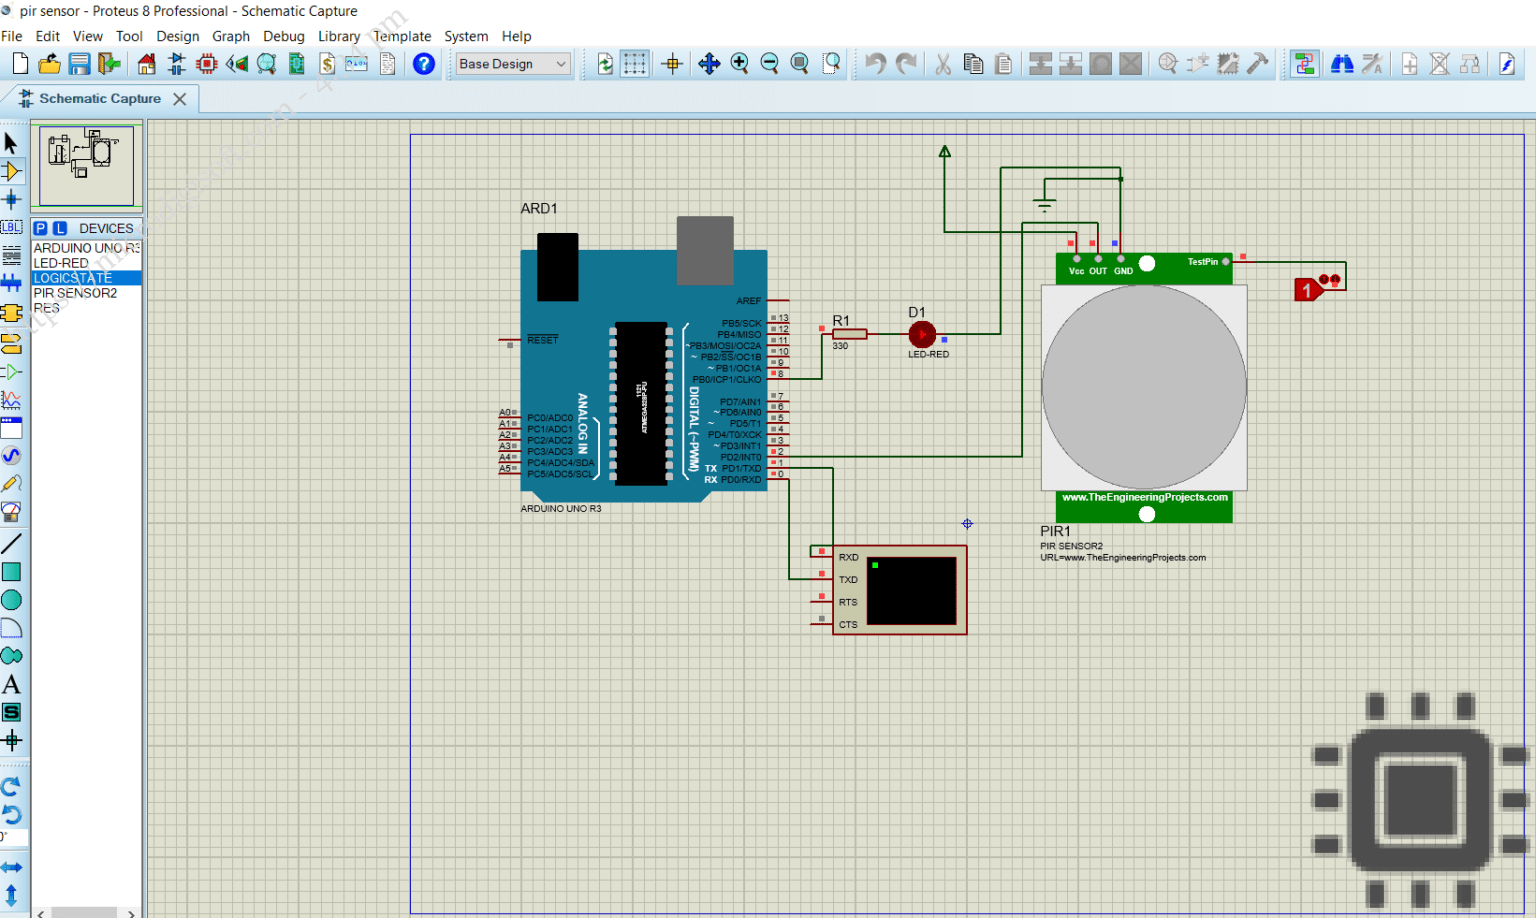Activate the Zoom In tool

tap(740, 63)
